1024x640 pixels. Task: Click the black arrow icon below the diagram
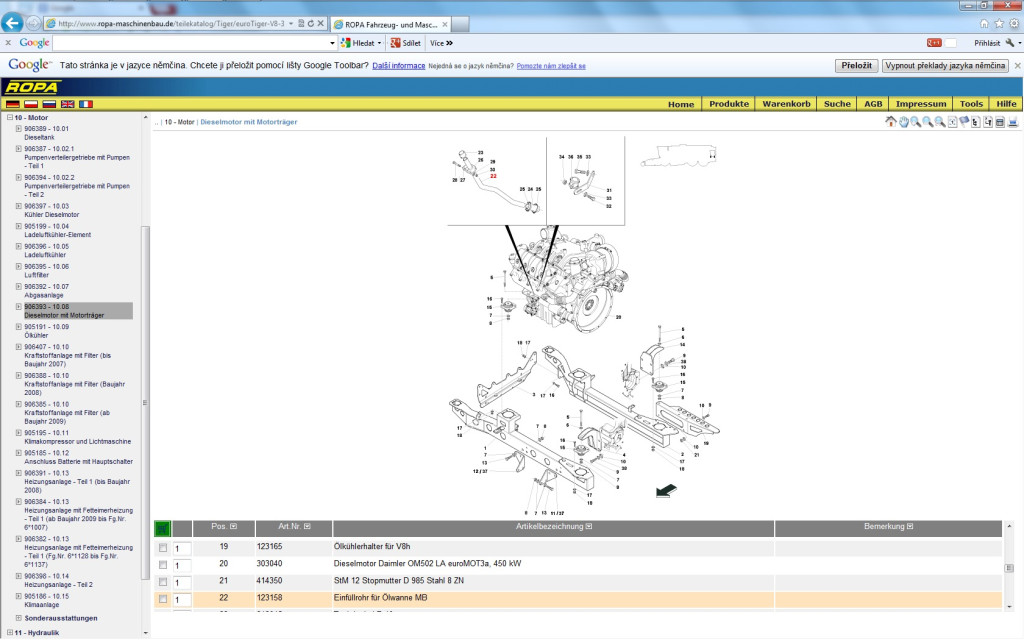(666, 490)
